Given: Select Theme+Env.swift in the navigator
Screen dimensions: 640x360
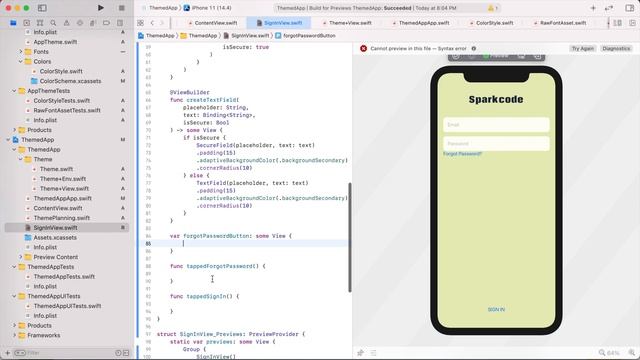Looking at the screenshot, I should (63, 178).
